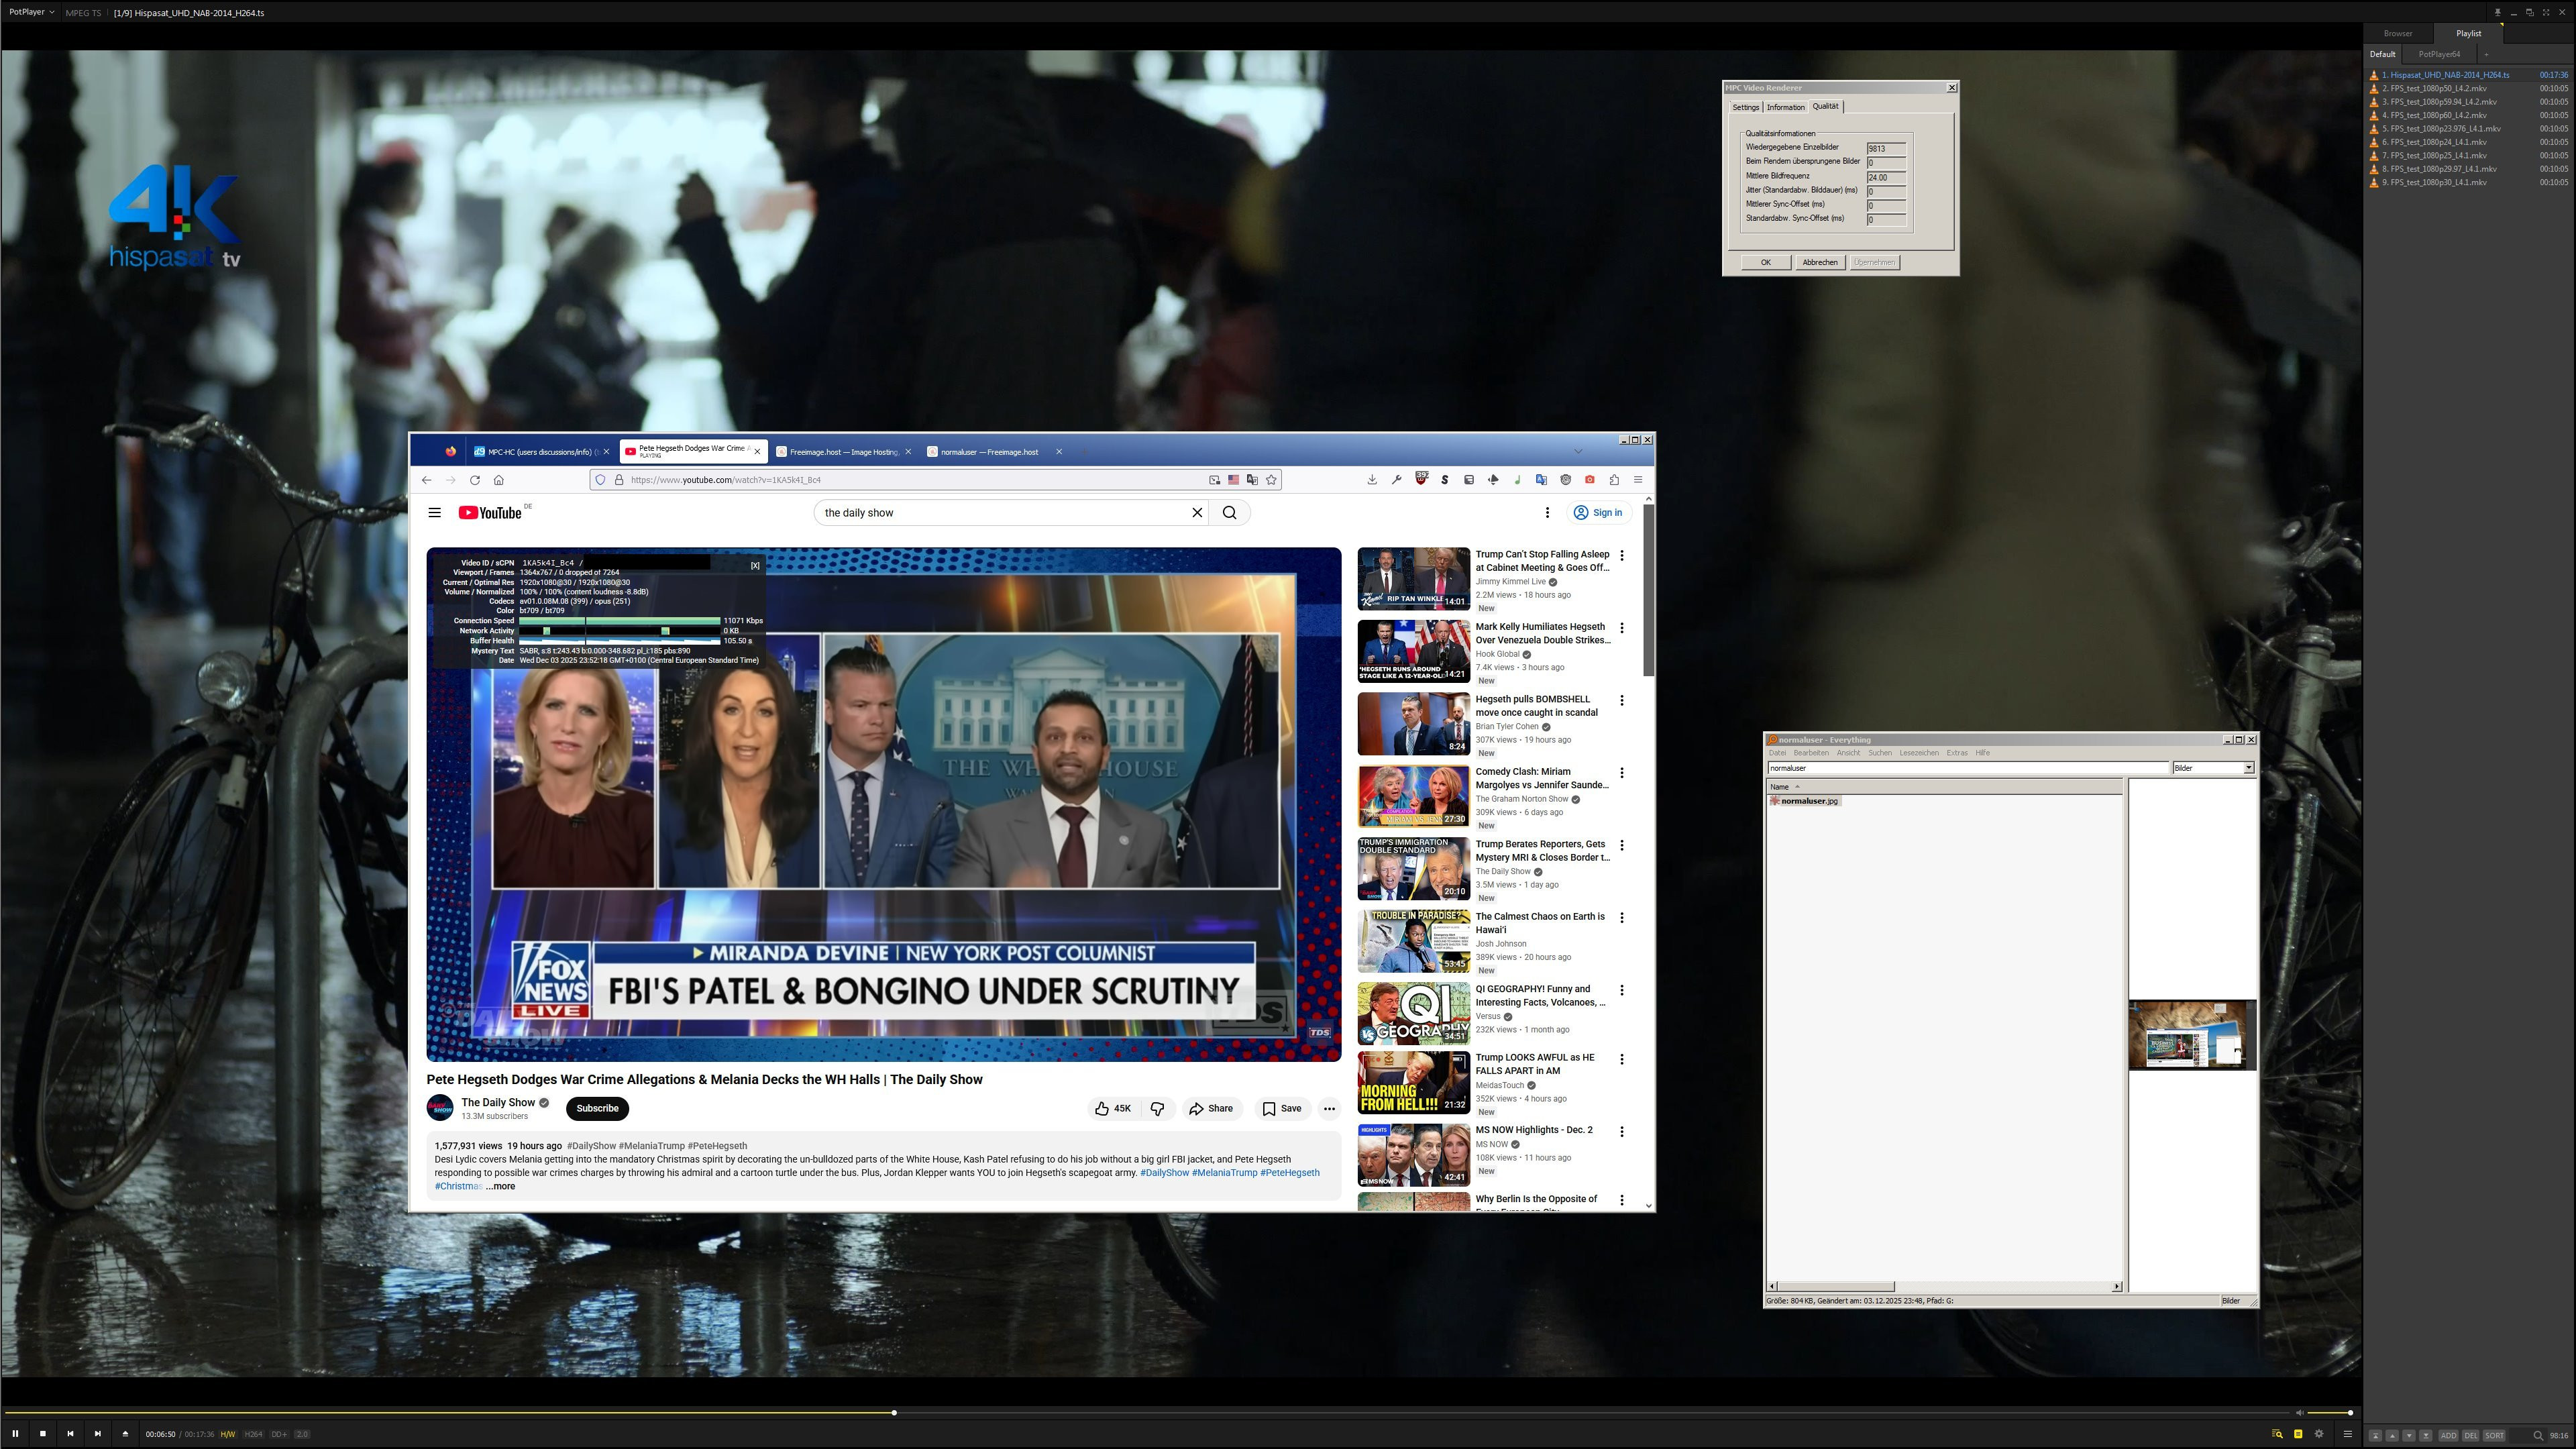Mute audio with speaker icon

click(x=2299, y=1412)
